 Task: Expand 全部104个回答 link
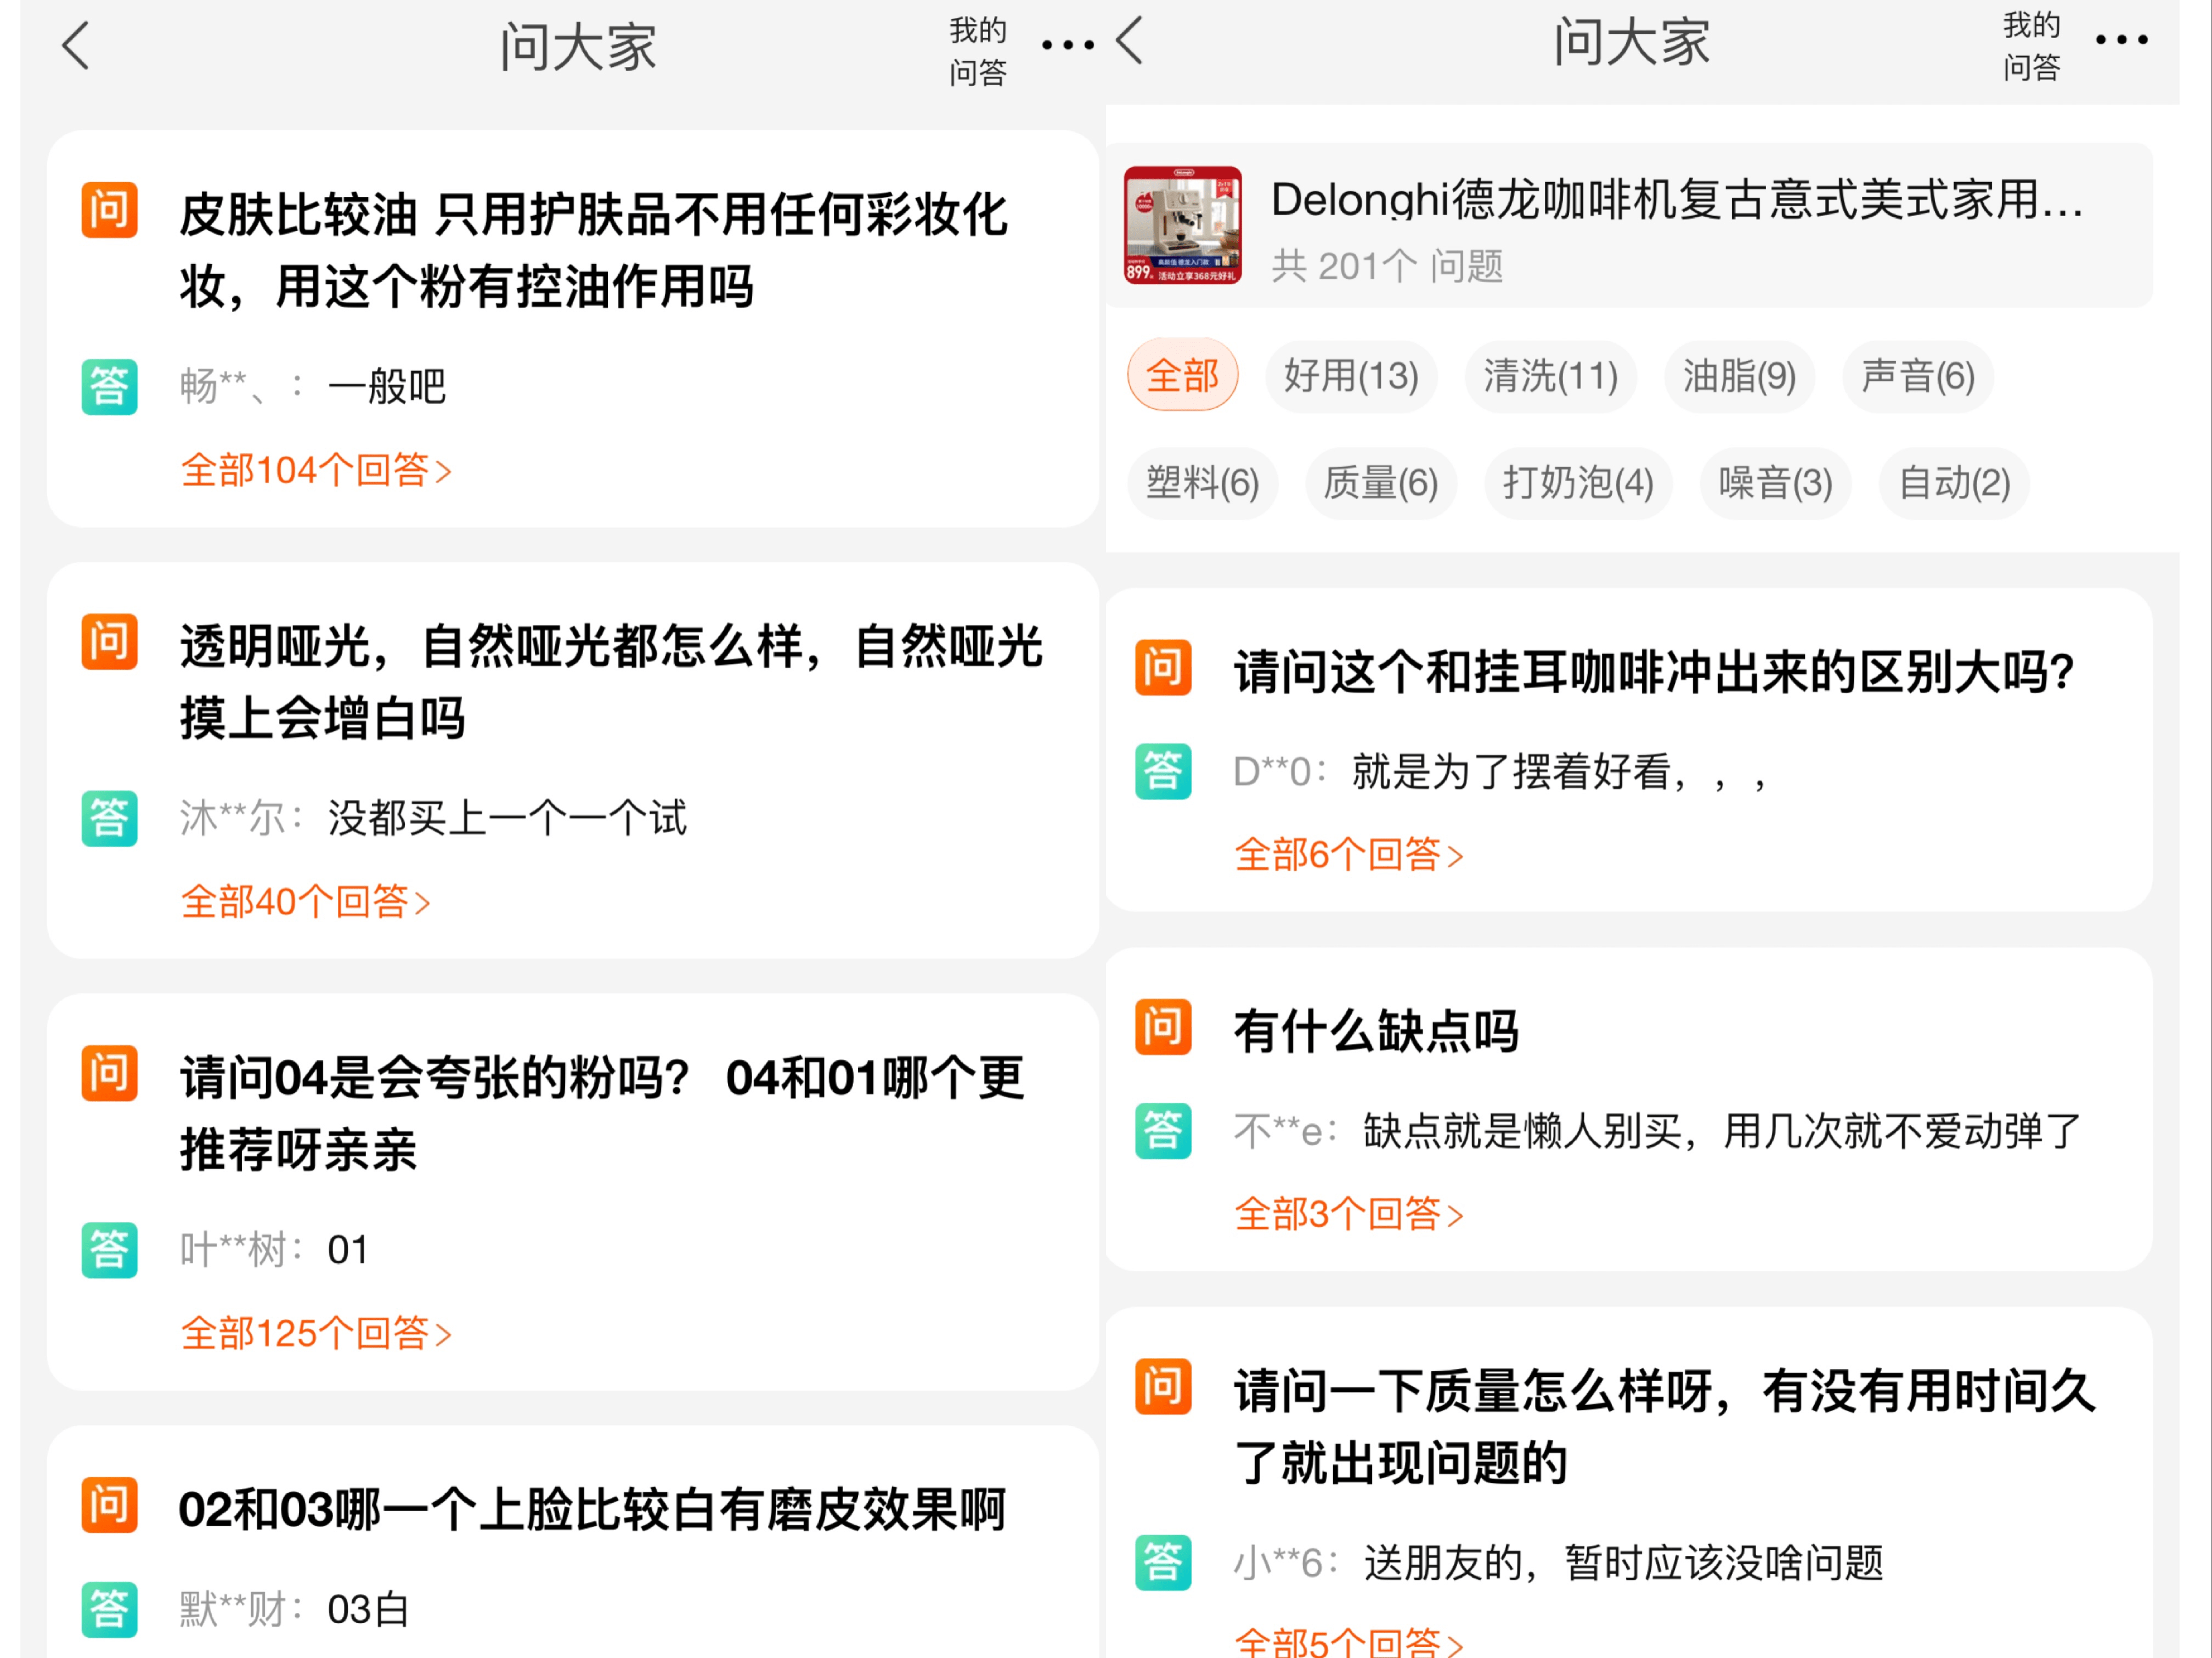click(x=316, y=470)
